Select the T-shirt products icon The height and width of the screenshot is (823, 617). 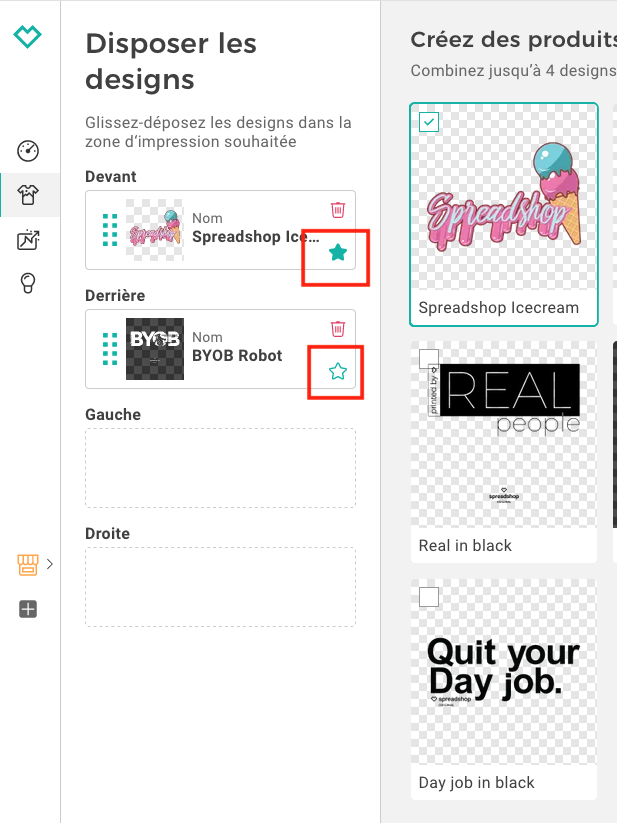pos(28,195)
